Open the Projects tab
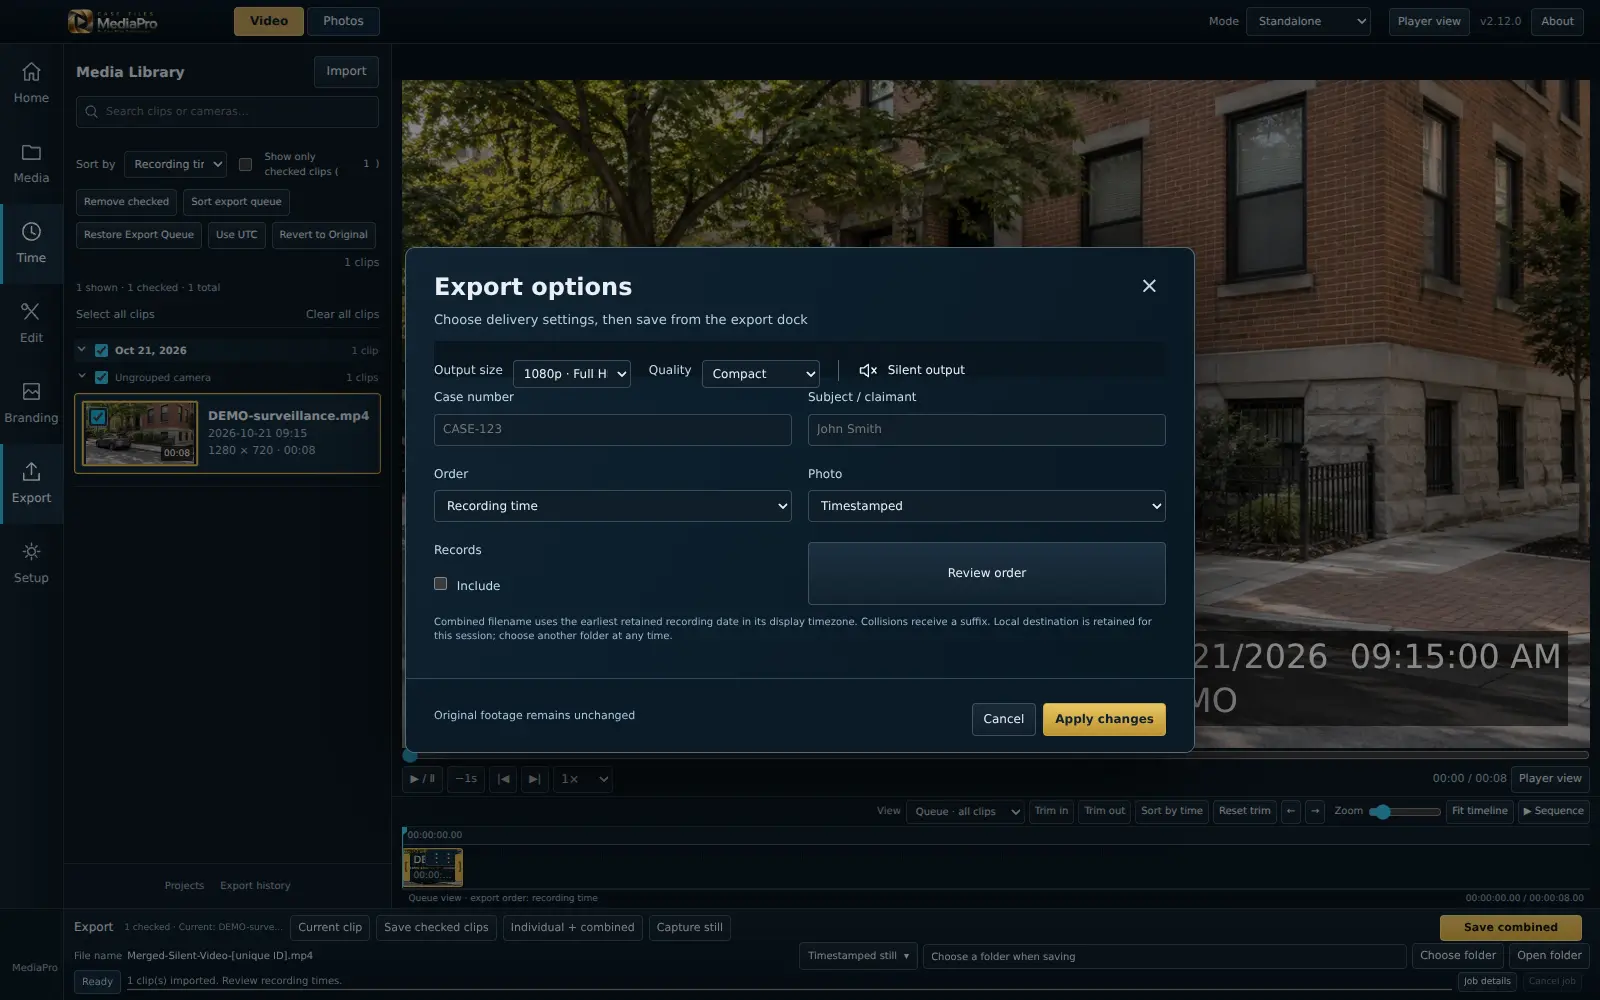The image size is (1600, 1000). tap(184, 886)
